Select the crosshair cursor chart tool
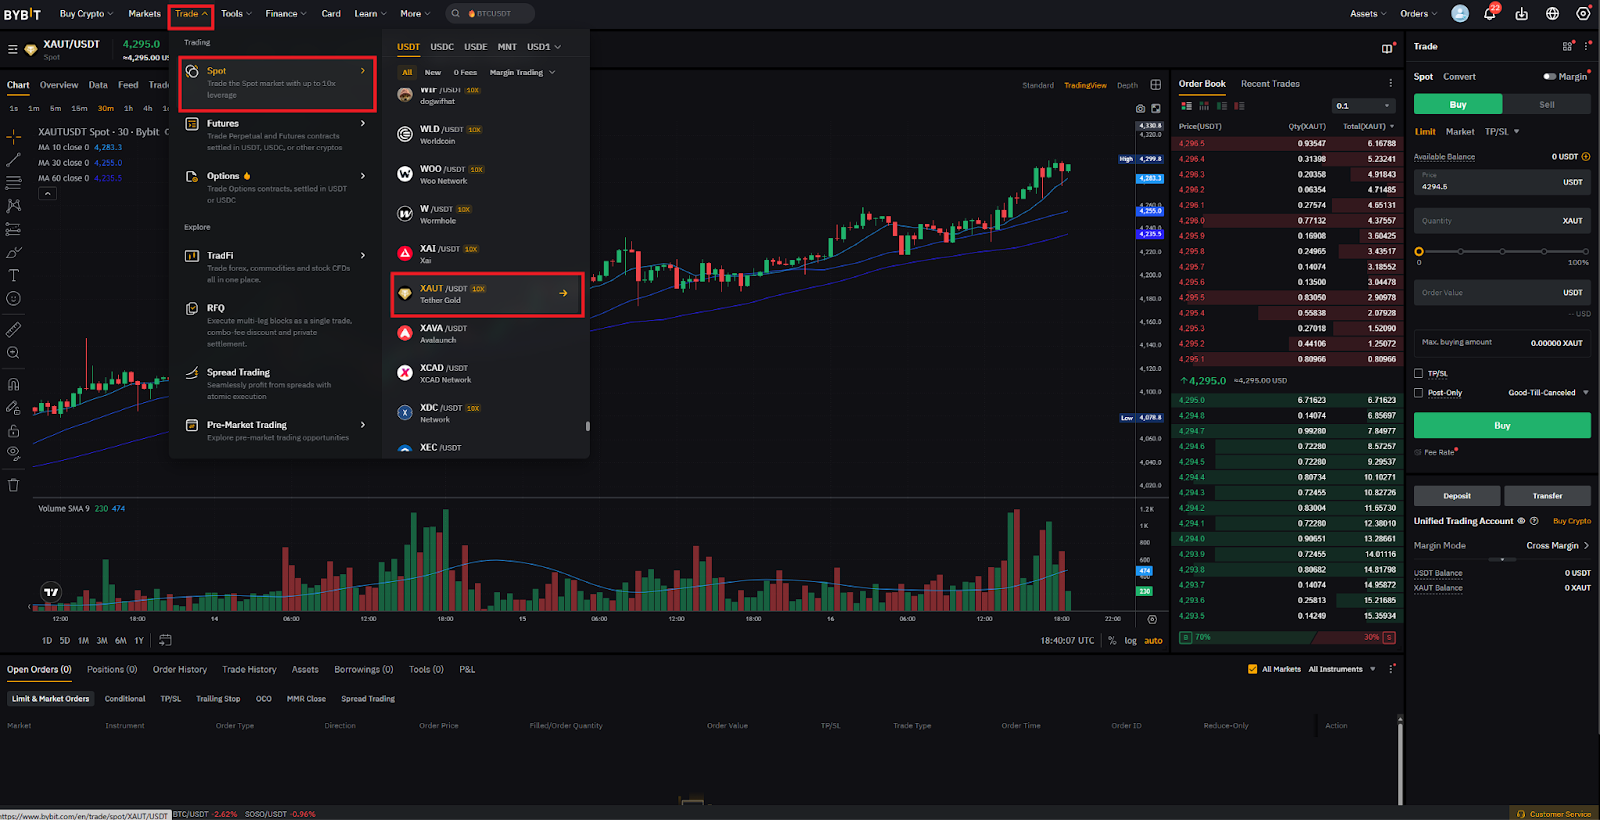Image resolution: width=1600 pixels, height=820 pixels. click(14, 135)
